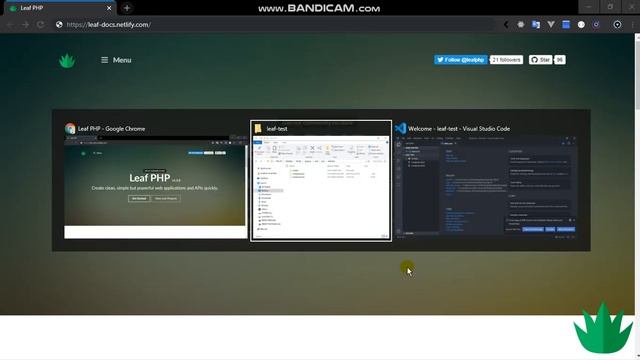Click the Chrome icon in task switcher
The image size is (640, 360).
[x=70, y=129]
